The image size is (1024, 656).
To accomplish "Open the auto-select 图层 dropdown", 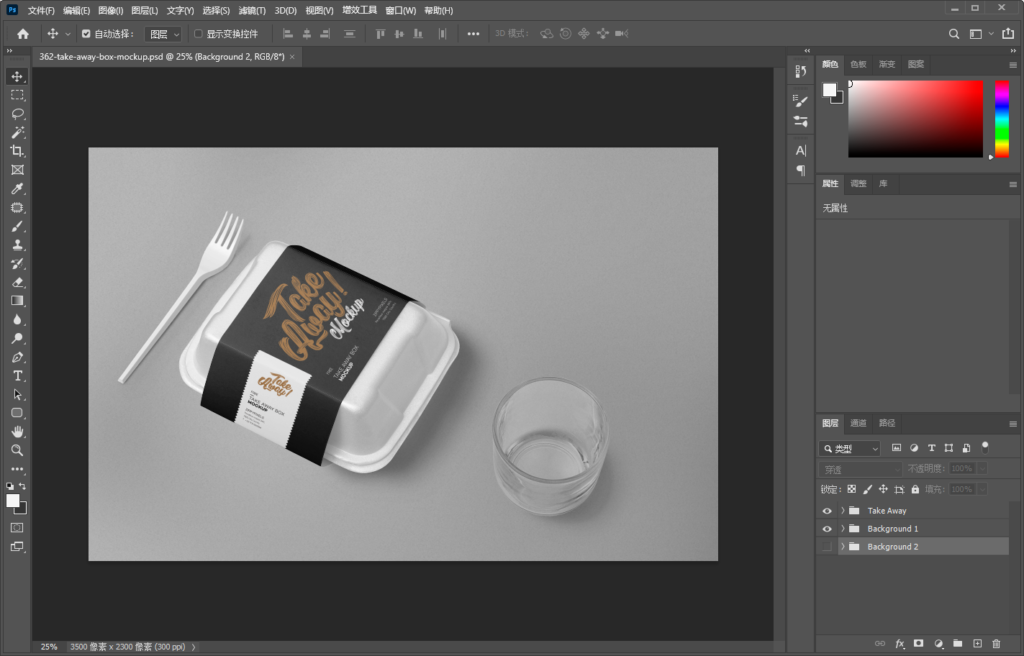I will pos(163,34).
